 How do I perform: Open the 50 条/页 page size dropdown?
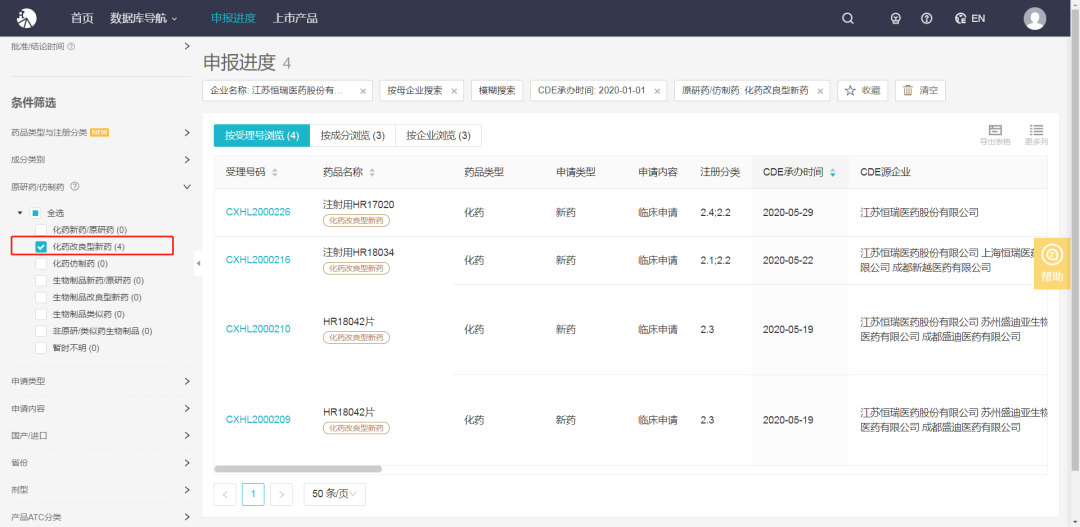click(335, 494)
